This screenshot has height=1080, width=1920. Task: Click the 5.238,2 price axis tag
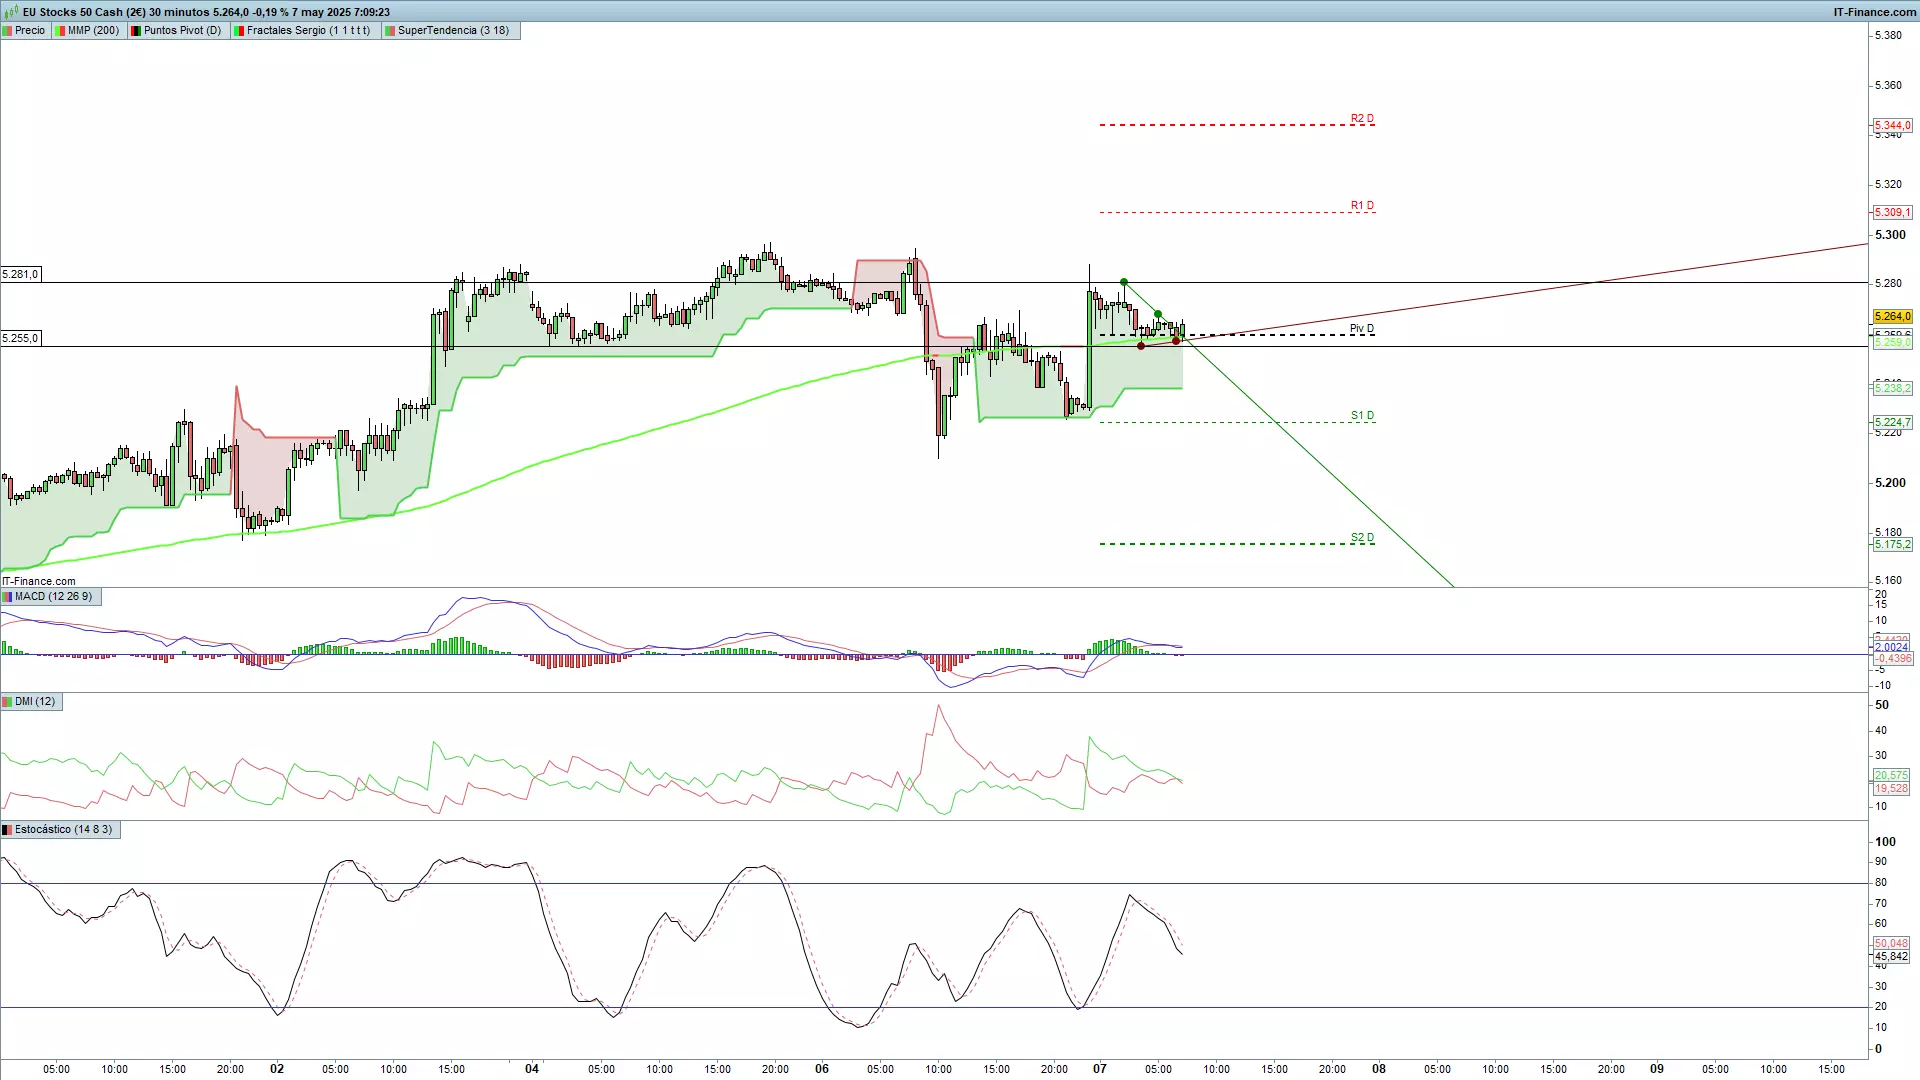(x=1892, y=387)
